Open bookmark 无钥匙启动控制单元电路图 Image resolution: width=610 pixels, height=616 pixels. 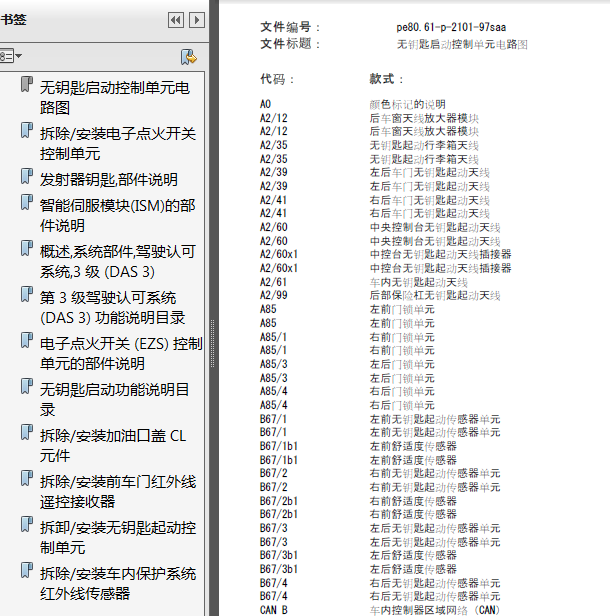tap(115, 97)
